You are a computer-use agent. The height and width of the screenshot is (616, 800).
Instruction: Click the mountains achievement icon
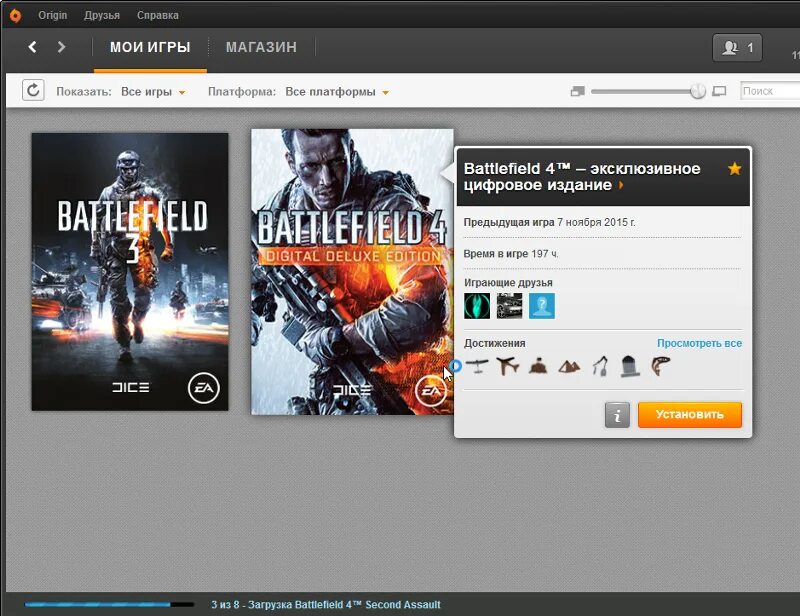click(x=569, y=366)
